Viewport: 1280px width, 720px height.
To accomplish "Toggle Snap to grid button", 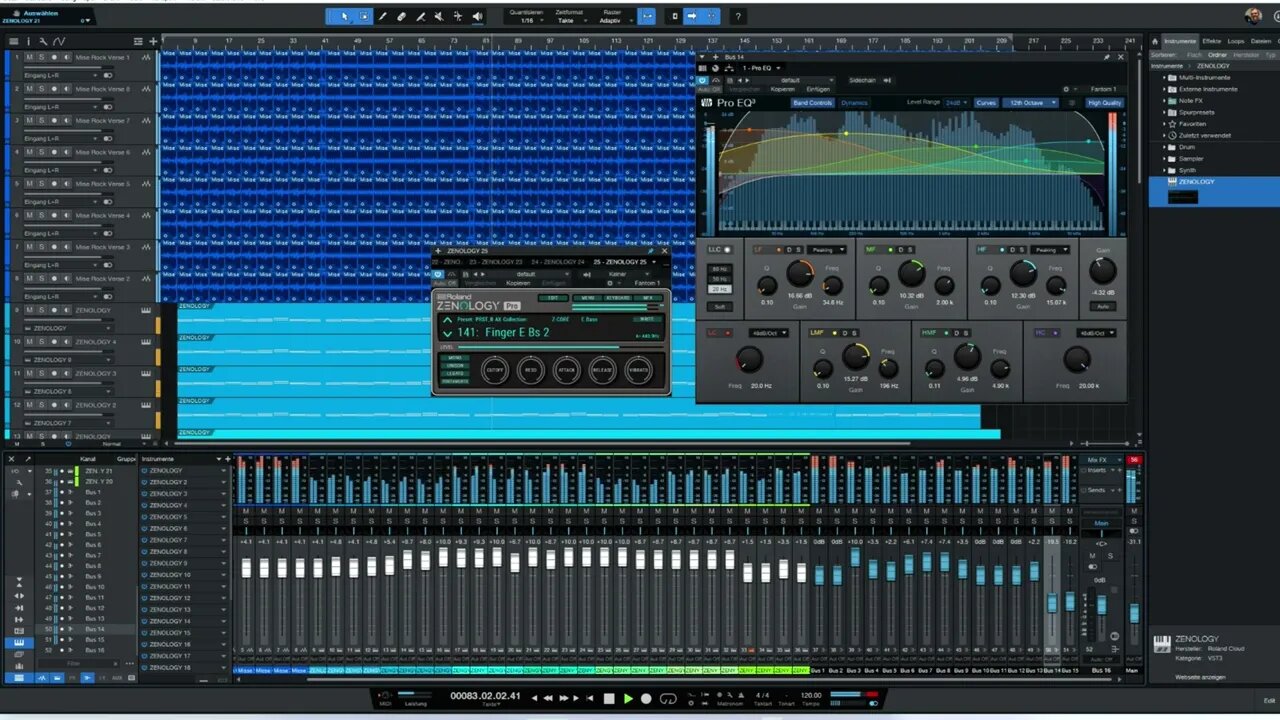I will (647, 16).
